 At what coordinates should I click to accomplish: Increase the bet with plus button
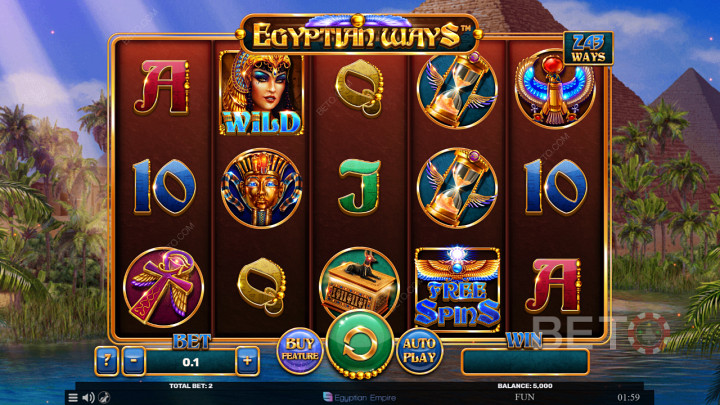247,361
